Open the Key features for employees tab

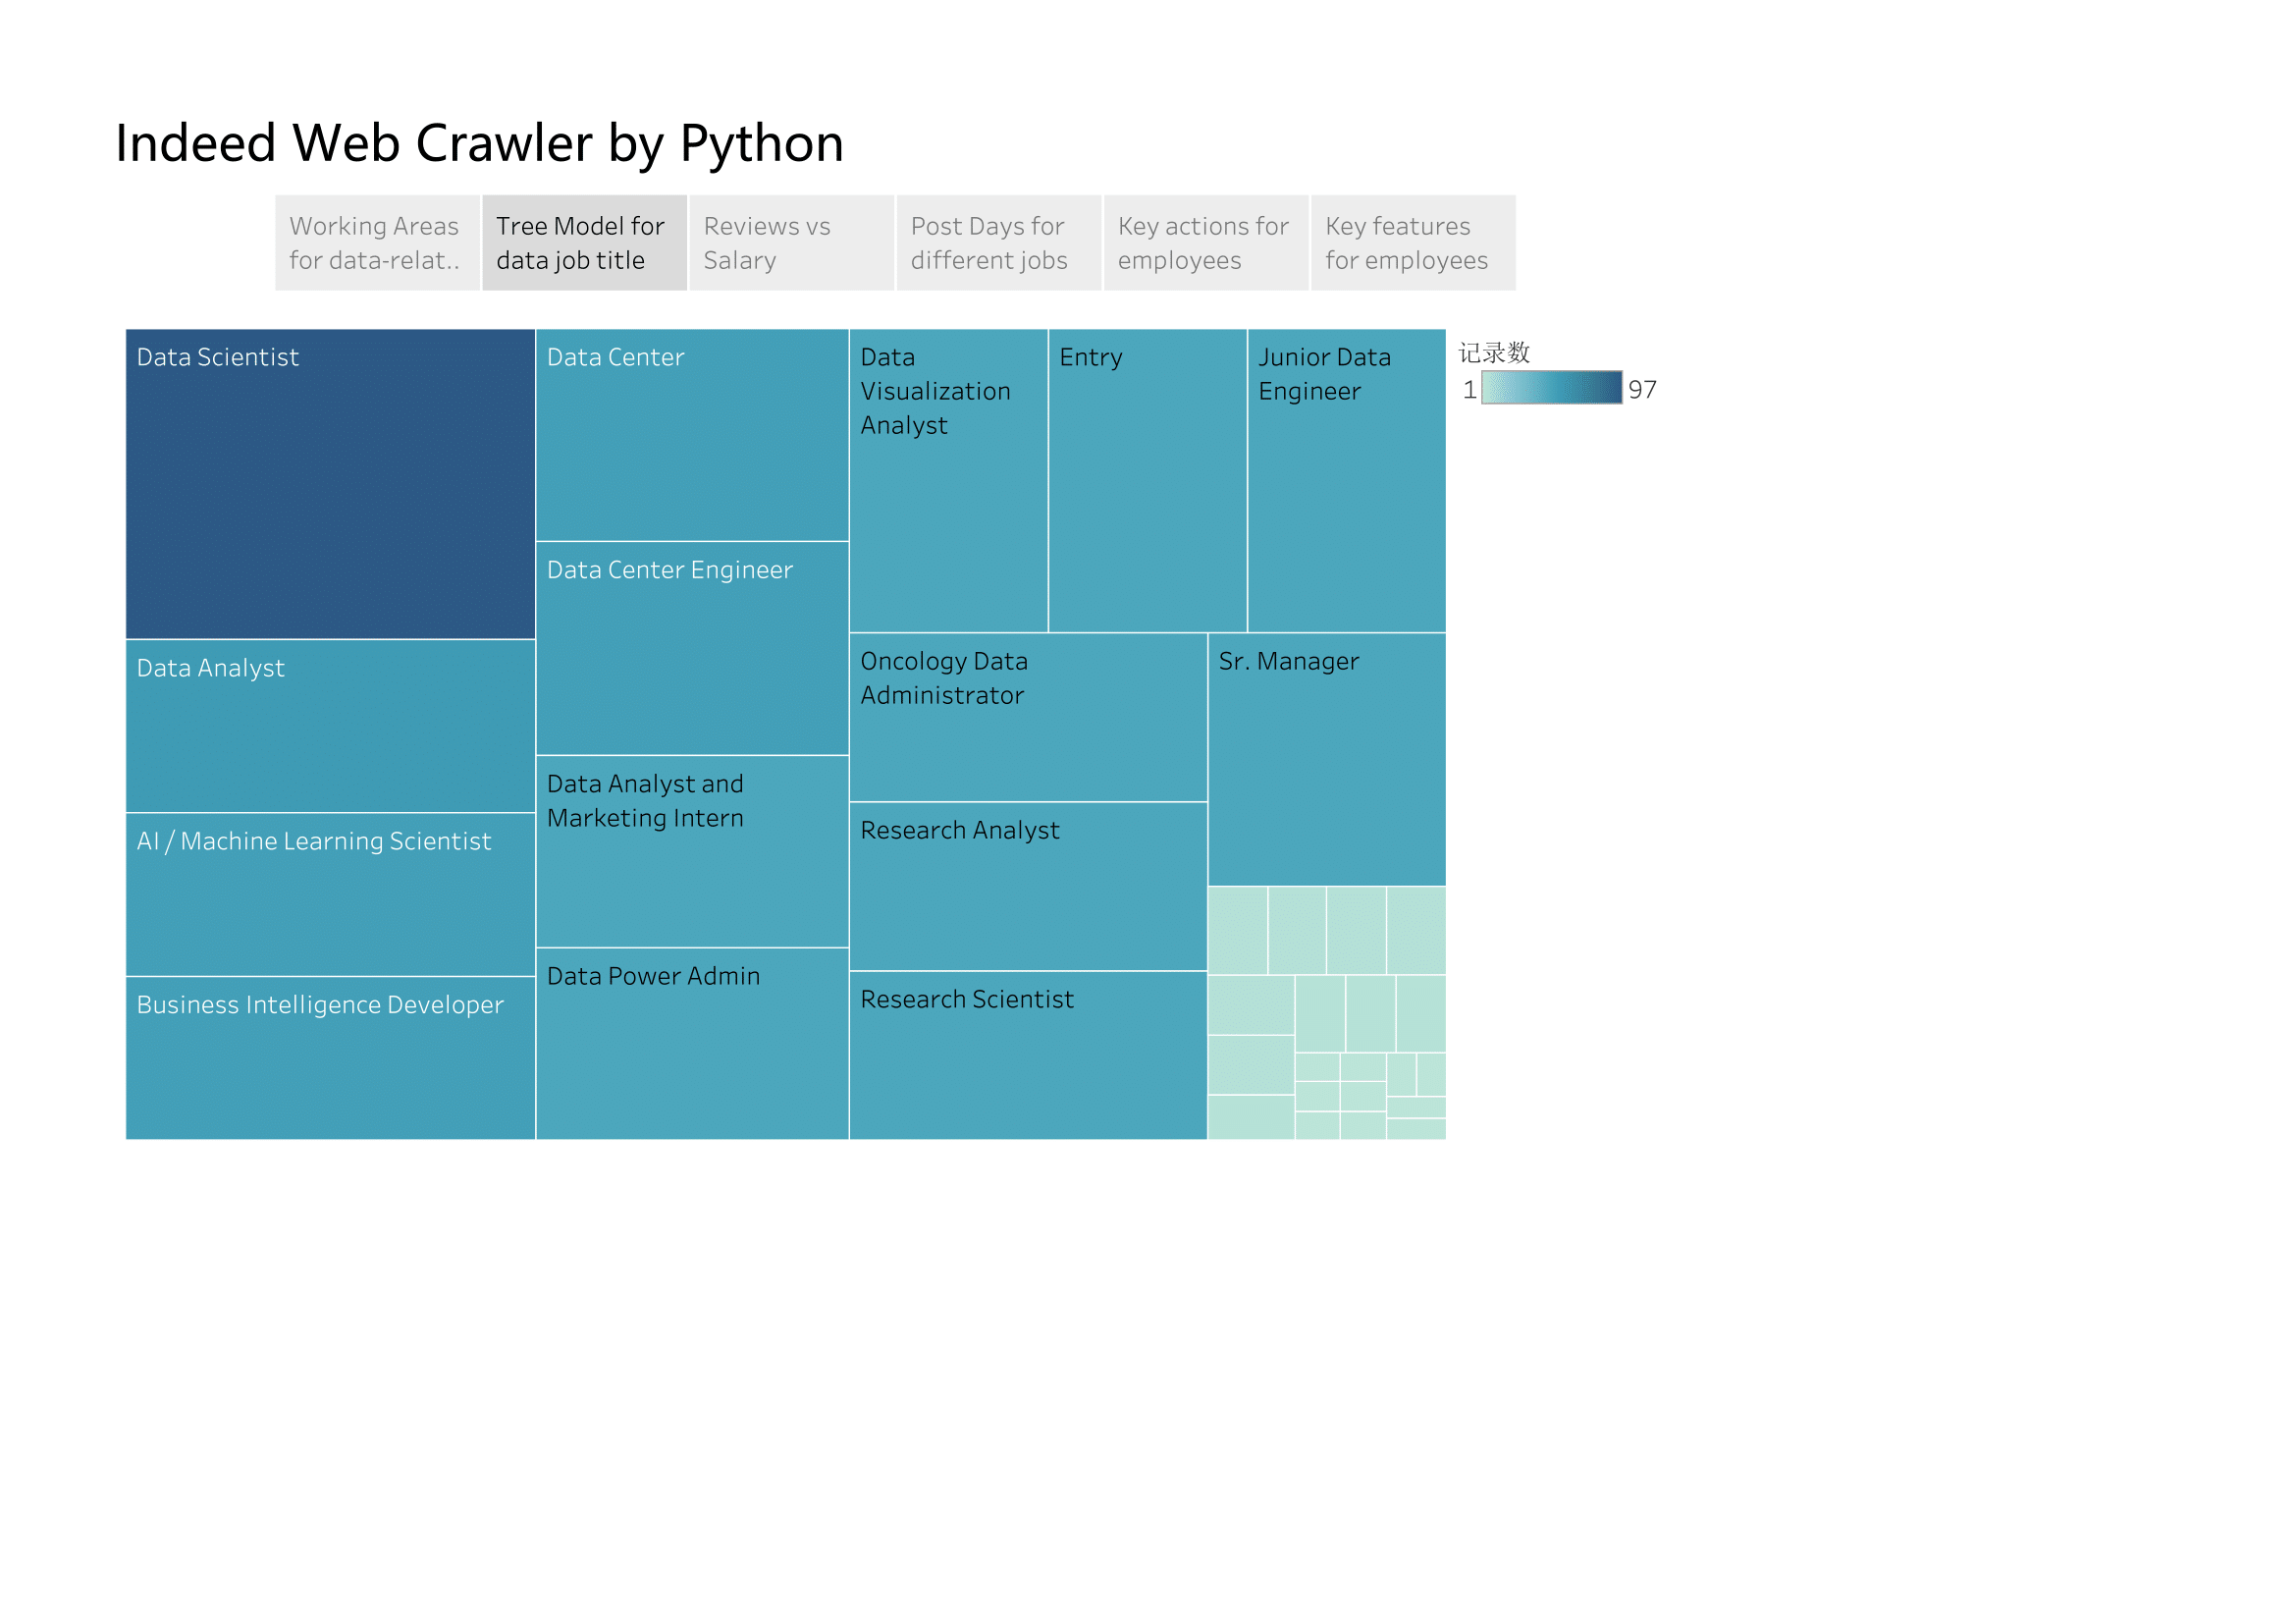[x=1413, y=243]
